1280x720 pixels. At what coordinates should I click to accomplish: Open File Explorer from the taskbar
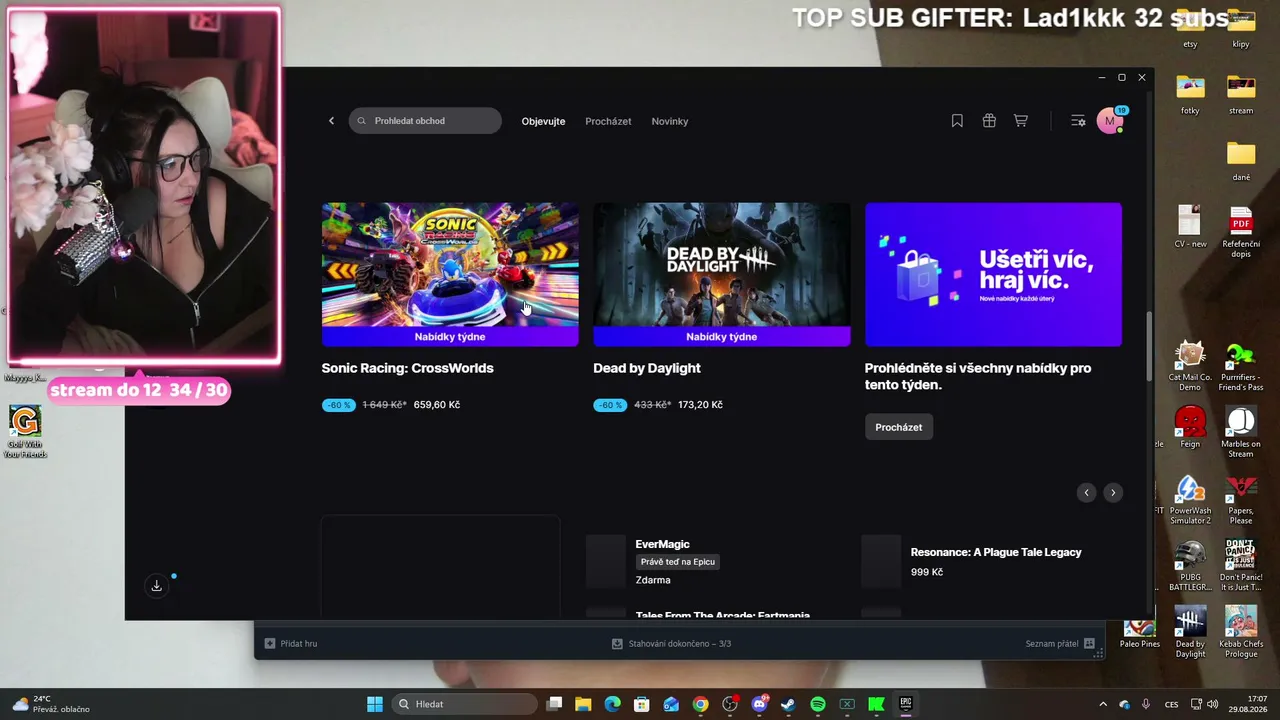point(583,704)
